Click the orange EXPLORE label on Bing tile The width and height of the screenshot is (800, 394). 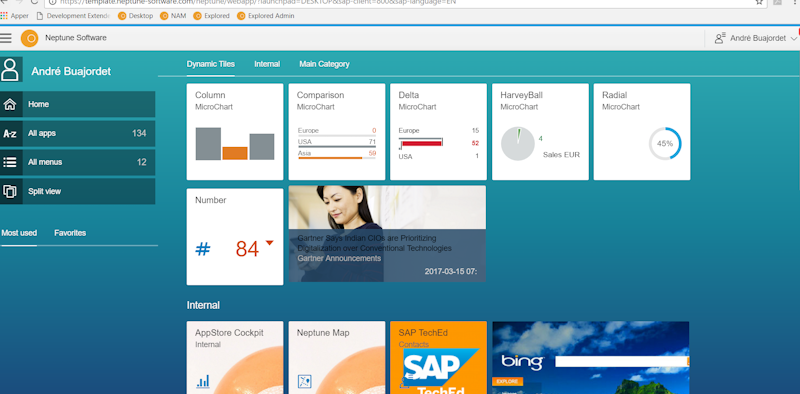coord(507,381)
